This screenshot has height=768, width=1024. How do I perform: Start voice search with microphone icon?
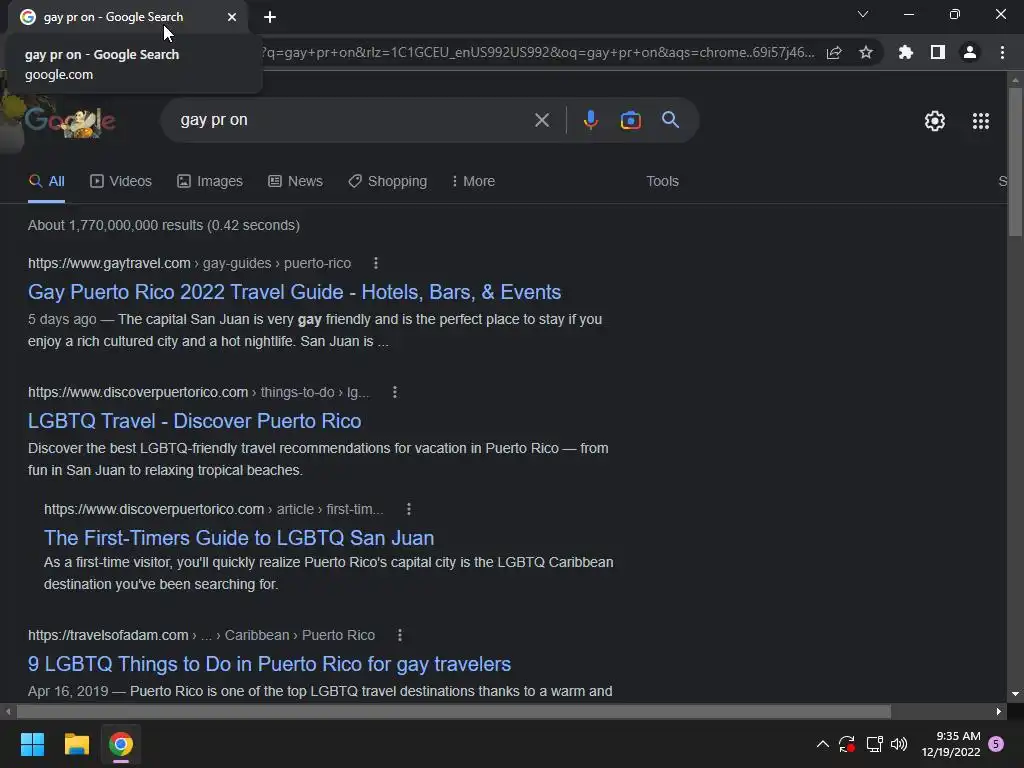pos(590,120)
